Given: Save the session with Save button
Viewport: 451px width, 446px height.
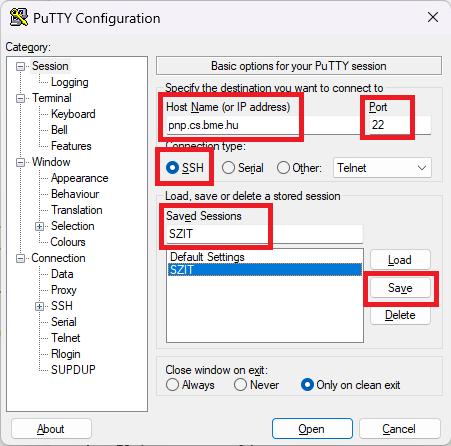Looking at the screenshot, I should 400,288.
